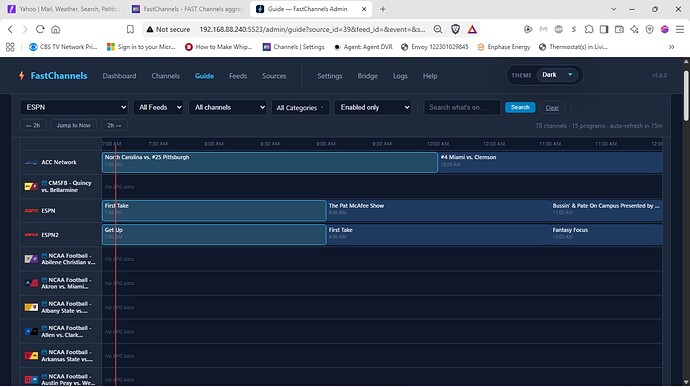690x387 pixels.
Task: Click the NCAA Football Arkansas State logo
Action: [x=31, y=356]
